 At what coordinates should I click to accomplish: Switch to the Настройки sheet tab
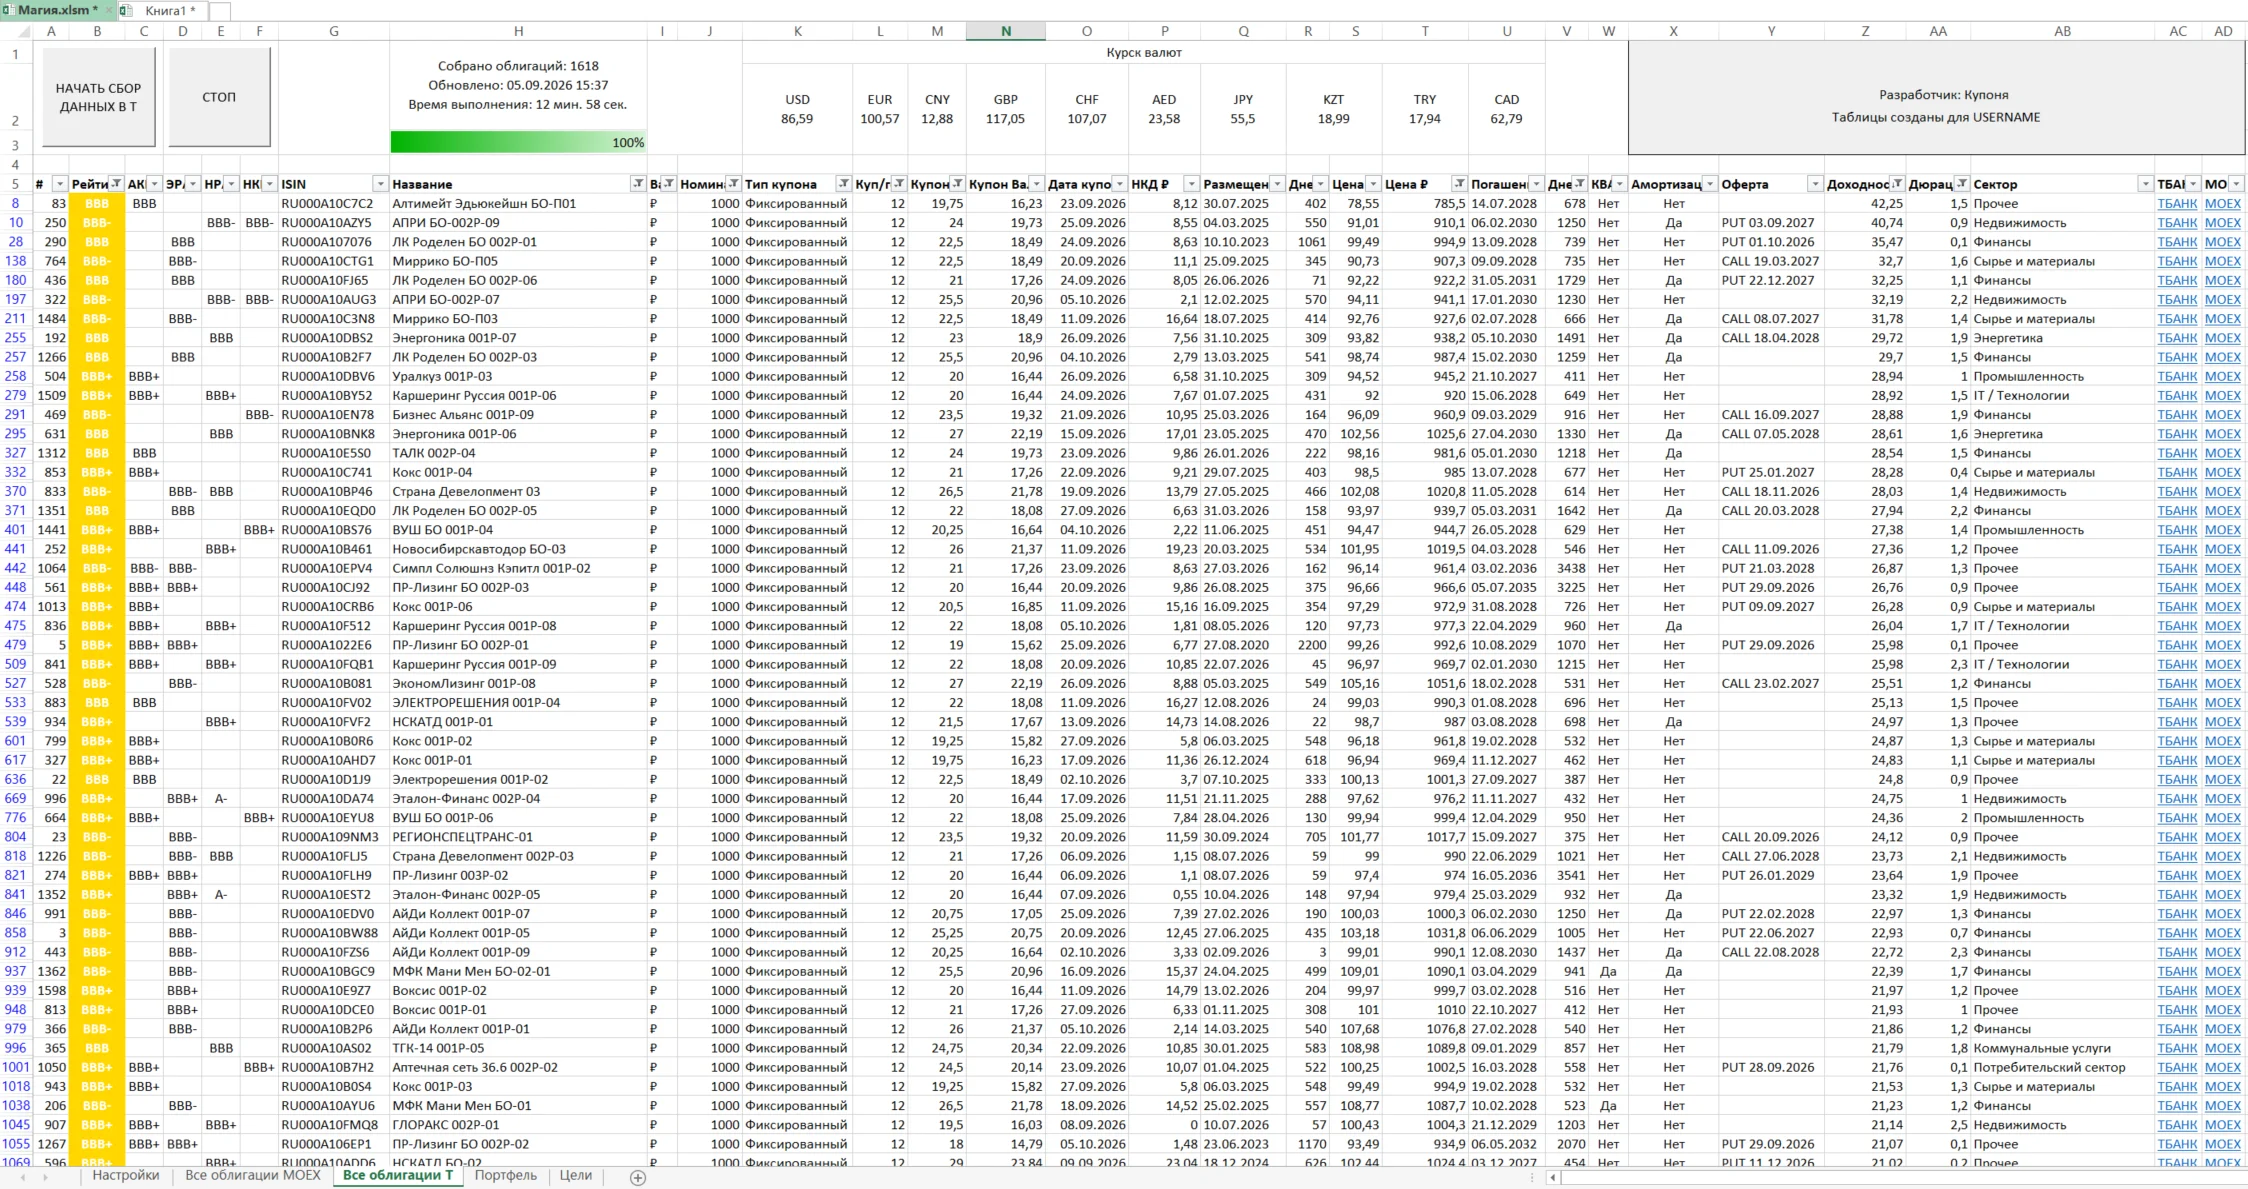click(126, 1176)
